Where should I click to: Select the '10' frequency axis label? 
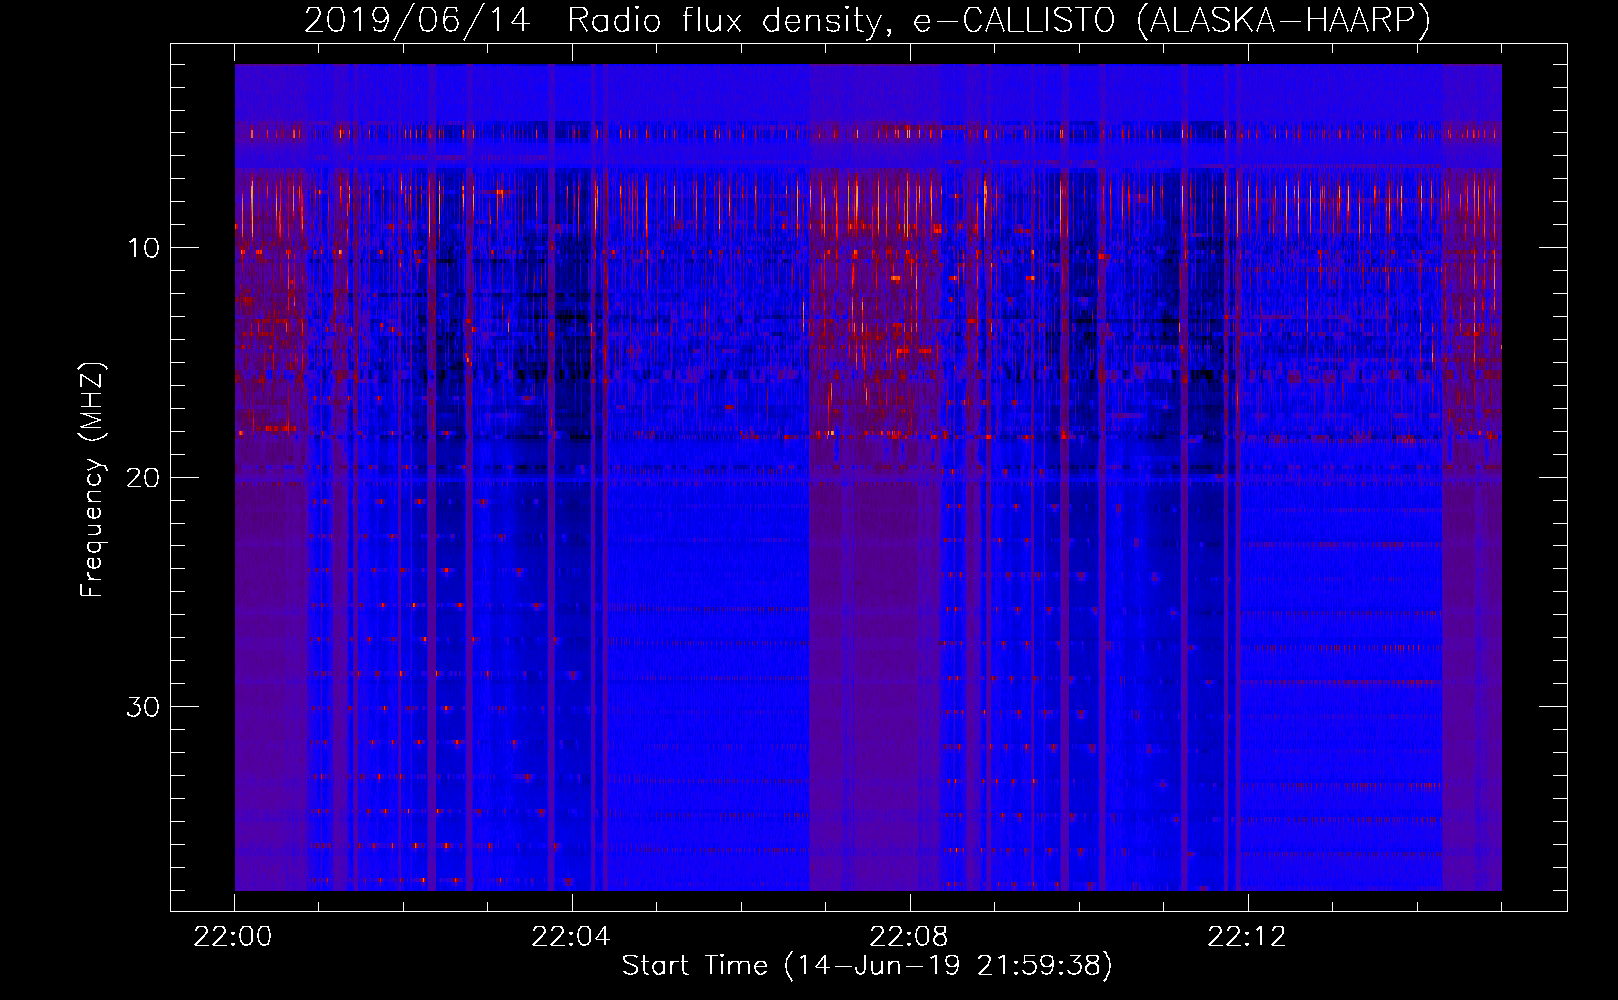pyautogui.click(x=144, y=248)
